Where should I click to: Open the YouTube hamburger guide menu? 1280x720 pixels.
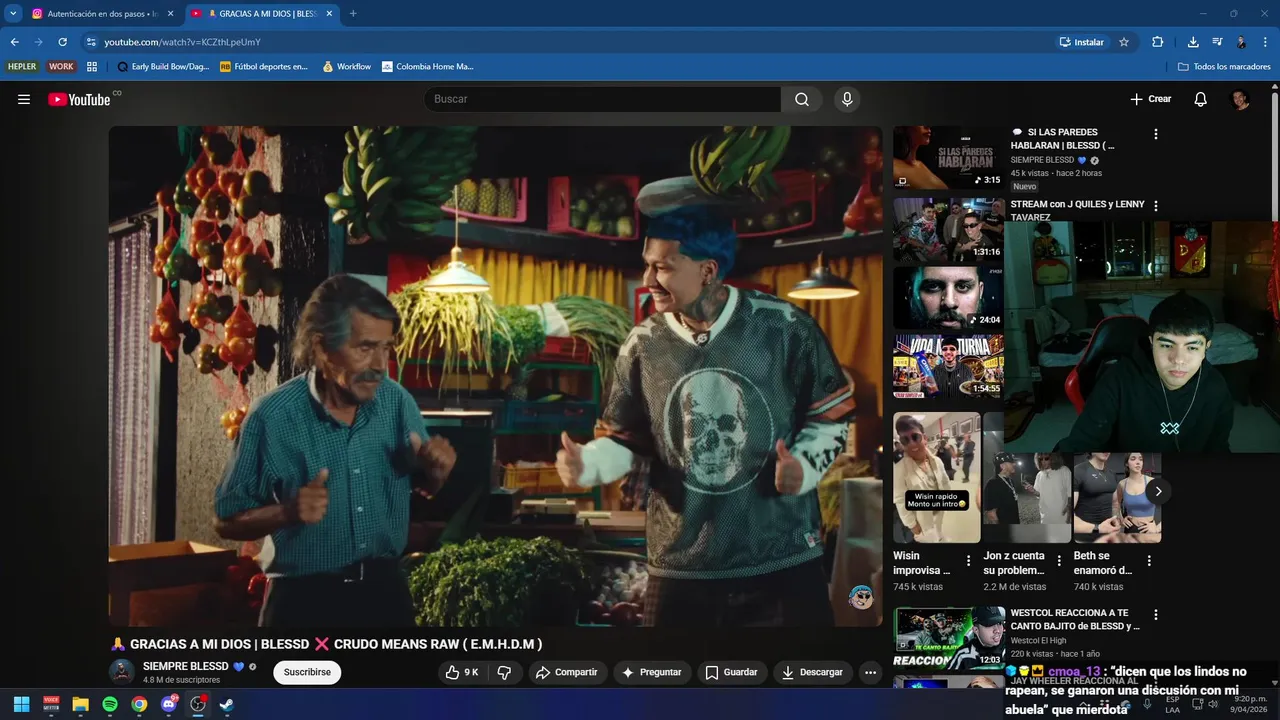click(24, 99)
